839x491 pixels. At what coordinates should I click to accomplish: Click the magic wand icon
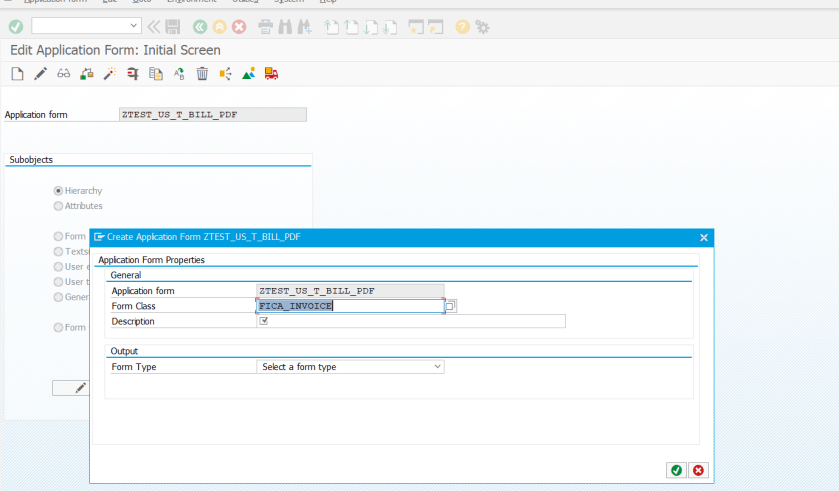click(110, 73)
